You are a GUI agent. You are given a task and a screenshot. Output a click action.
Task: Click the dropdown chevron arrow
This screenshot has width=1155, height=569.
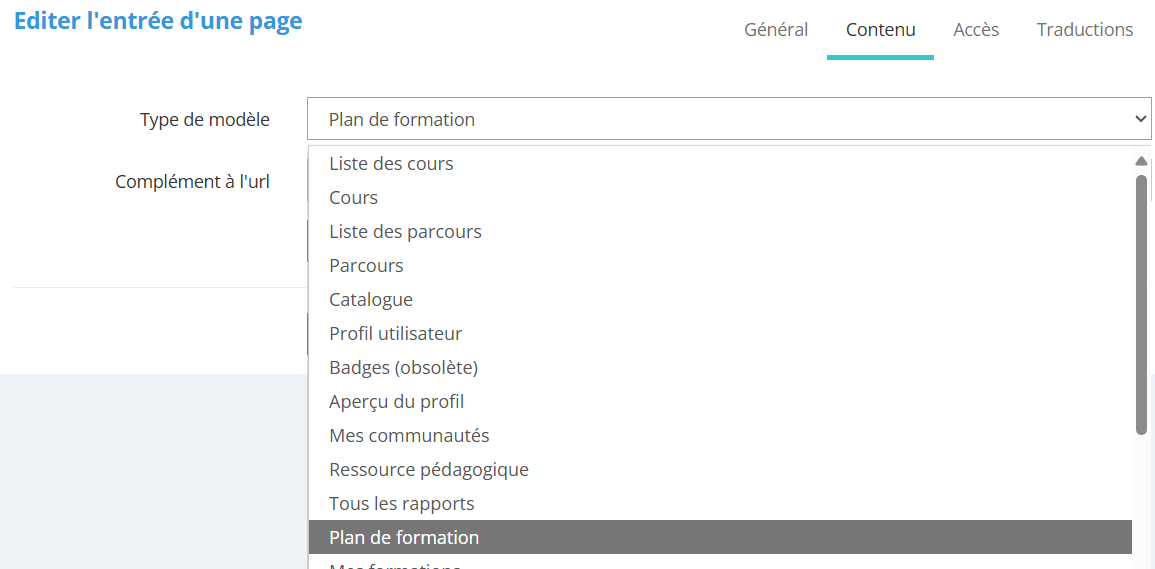pos(1141,119)
